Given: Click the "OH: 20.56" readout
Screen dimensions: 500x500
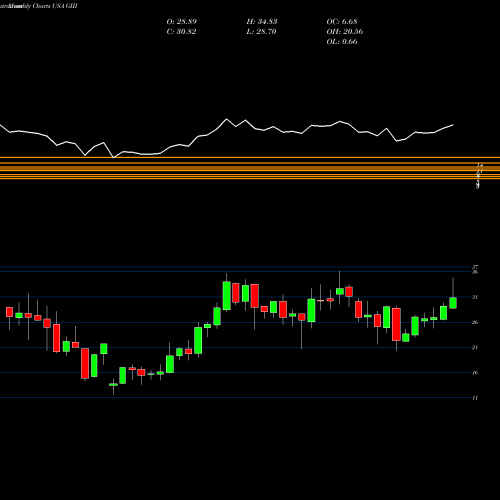Looking at the screenshot, I should click(345, 32).
